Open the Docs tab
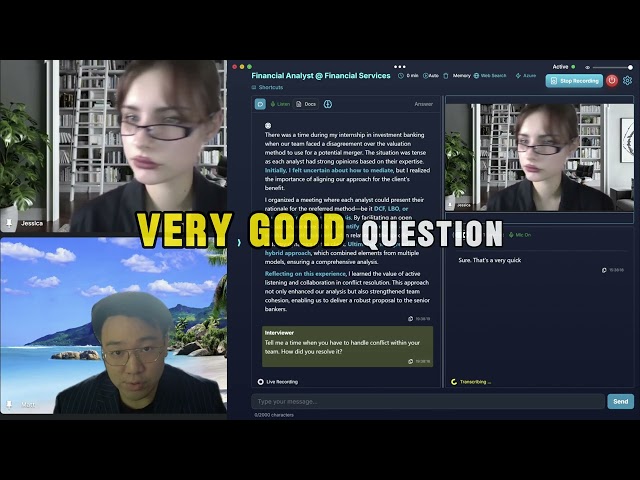Image resolution: width=640 pixels, height=480 pixels. click(306, 104)
